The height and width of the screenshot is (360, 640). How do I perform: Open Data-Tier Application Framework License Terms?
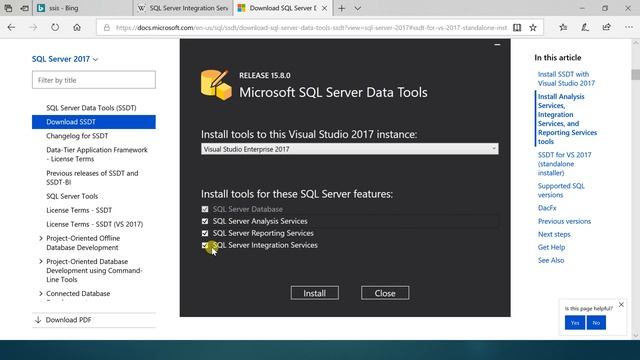pyautogui.click(x=97, y=154)
